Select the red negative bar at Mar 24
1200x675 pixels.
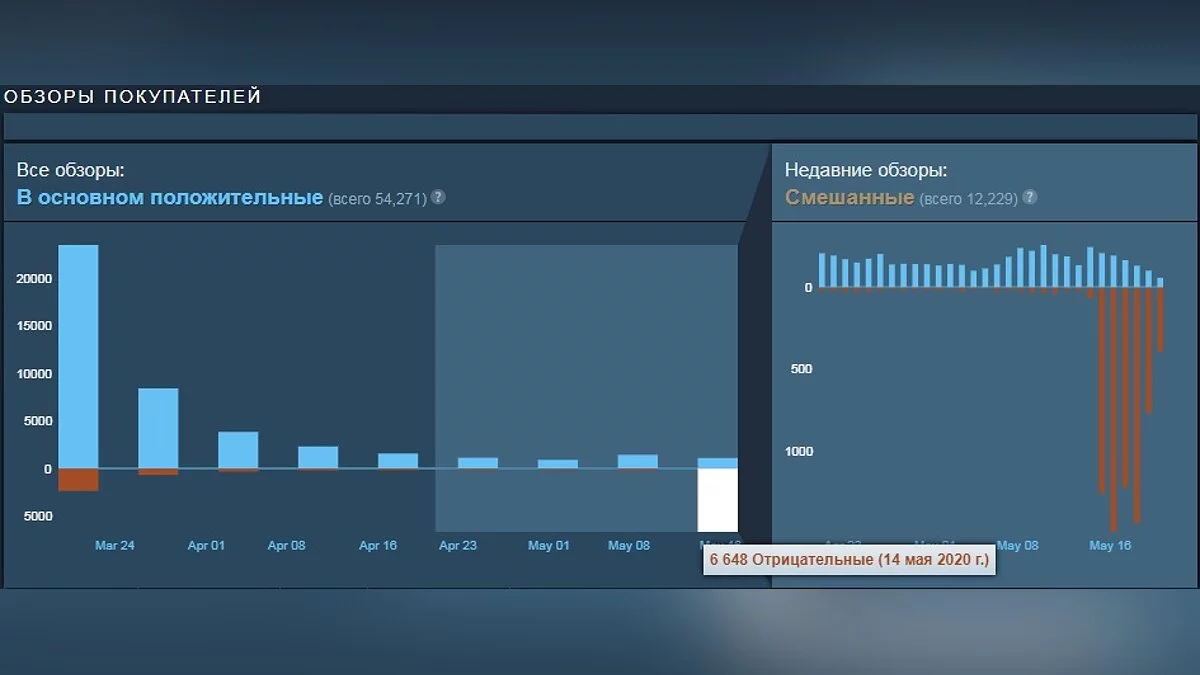78,479
